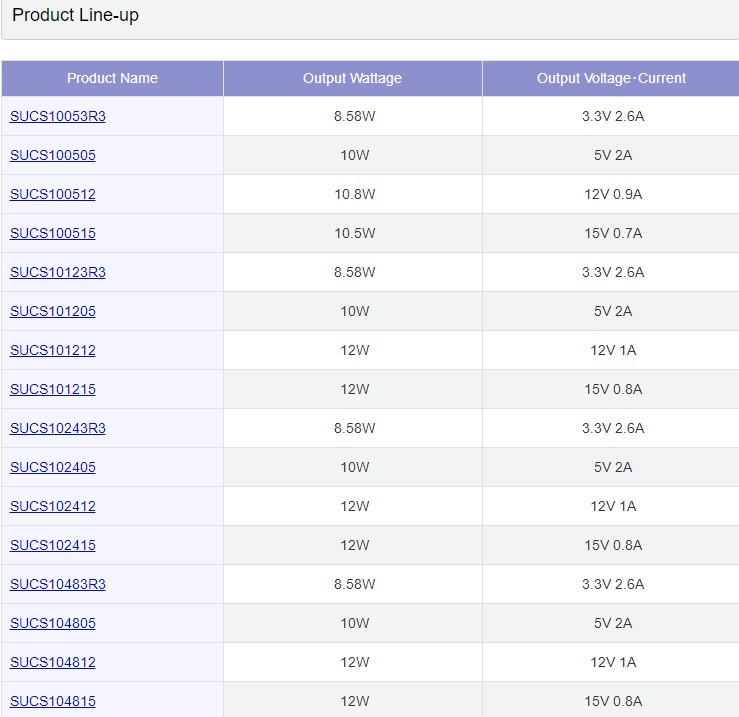Select the SUCS10483R3 link
Image resolution: width=739 pixels, height=717 pixels.
tap(57, 584)
